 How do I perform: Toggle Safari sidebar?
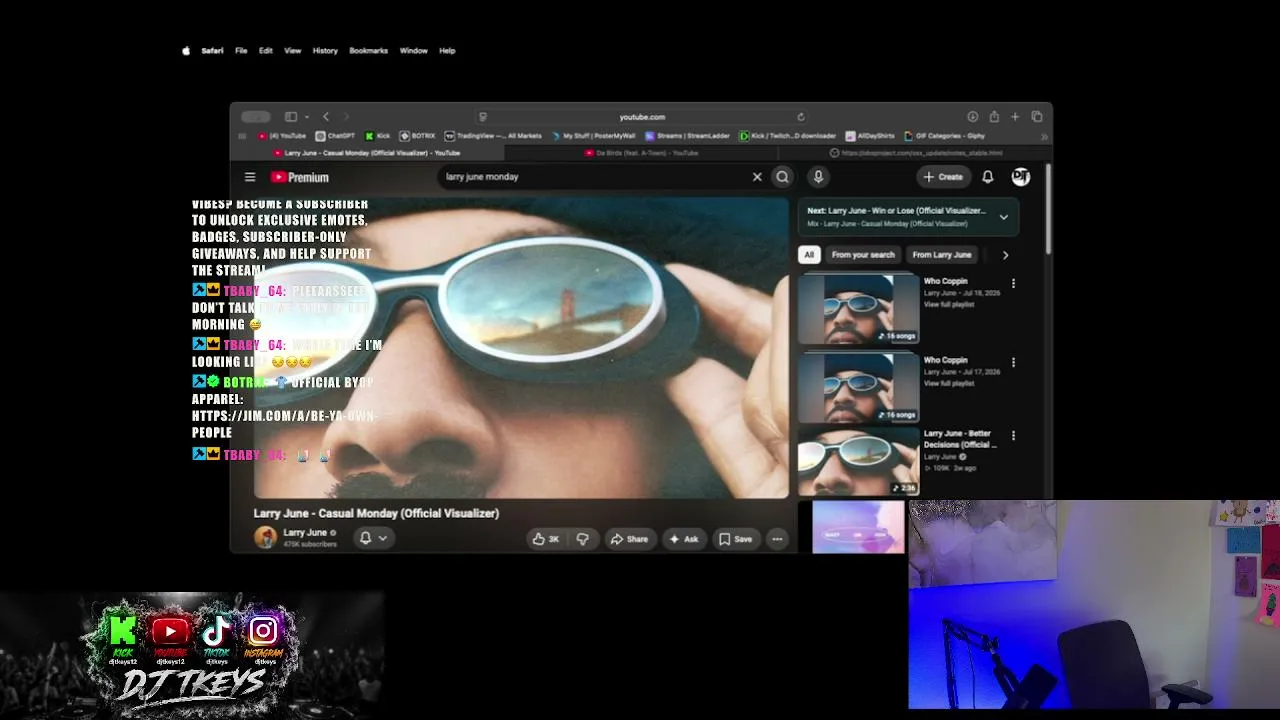pos(291,117)
